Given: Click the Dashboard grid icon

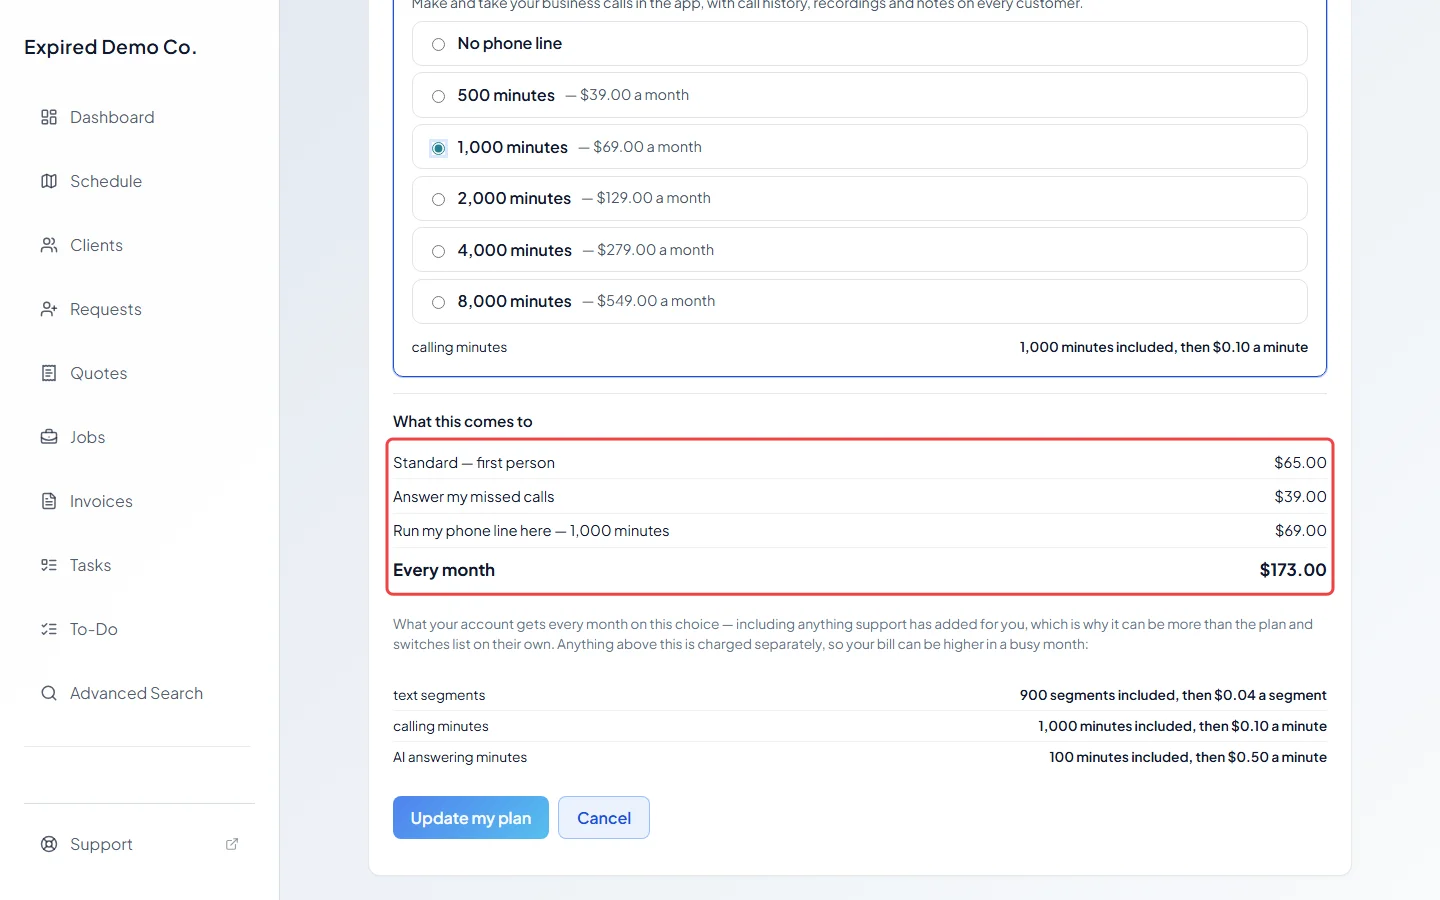Looking at the screenshot, I should pos(49,117).
